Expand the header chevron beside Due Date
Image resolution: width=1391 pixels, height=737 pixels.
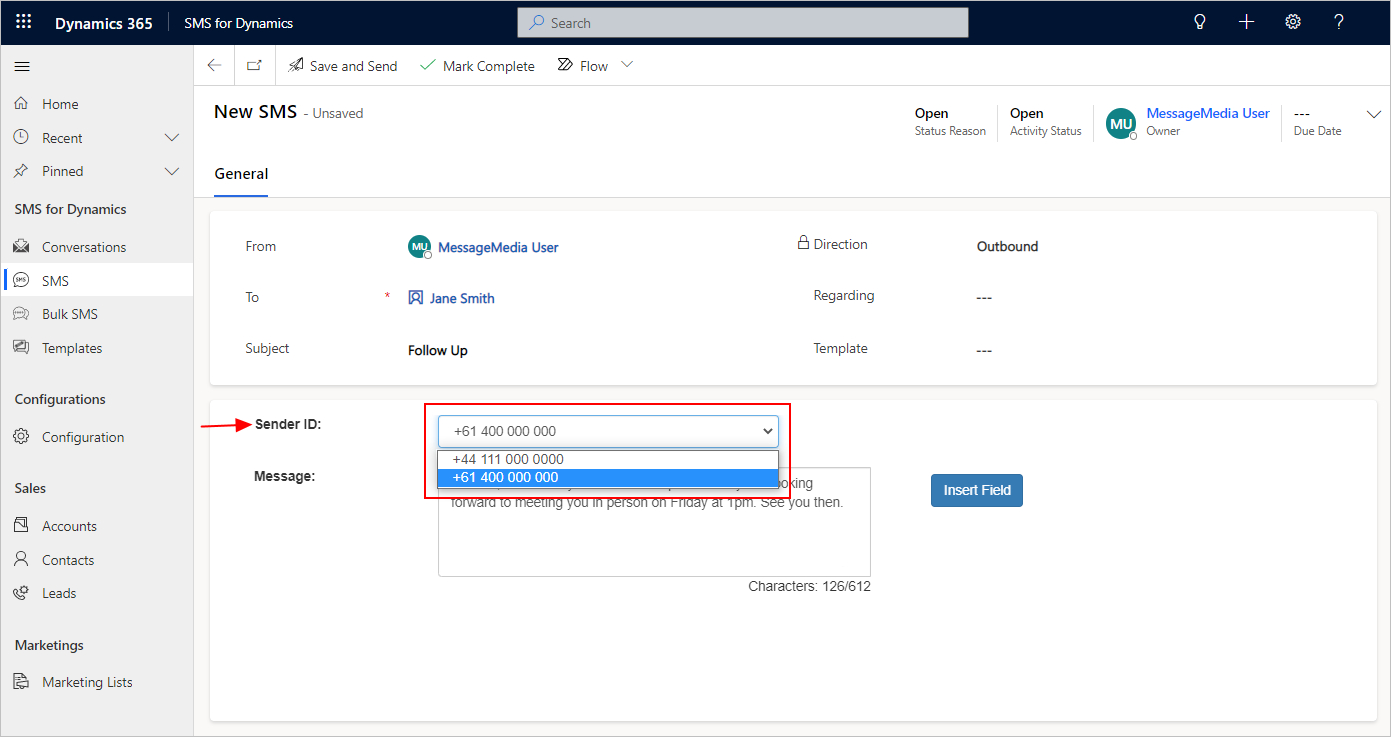pyautogui.click(x=1373, y=114)
